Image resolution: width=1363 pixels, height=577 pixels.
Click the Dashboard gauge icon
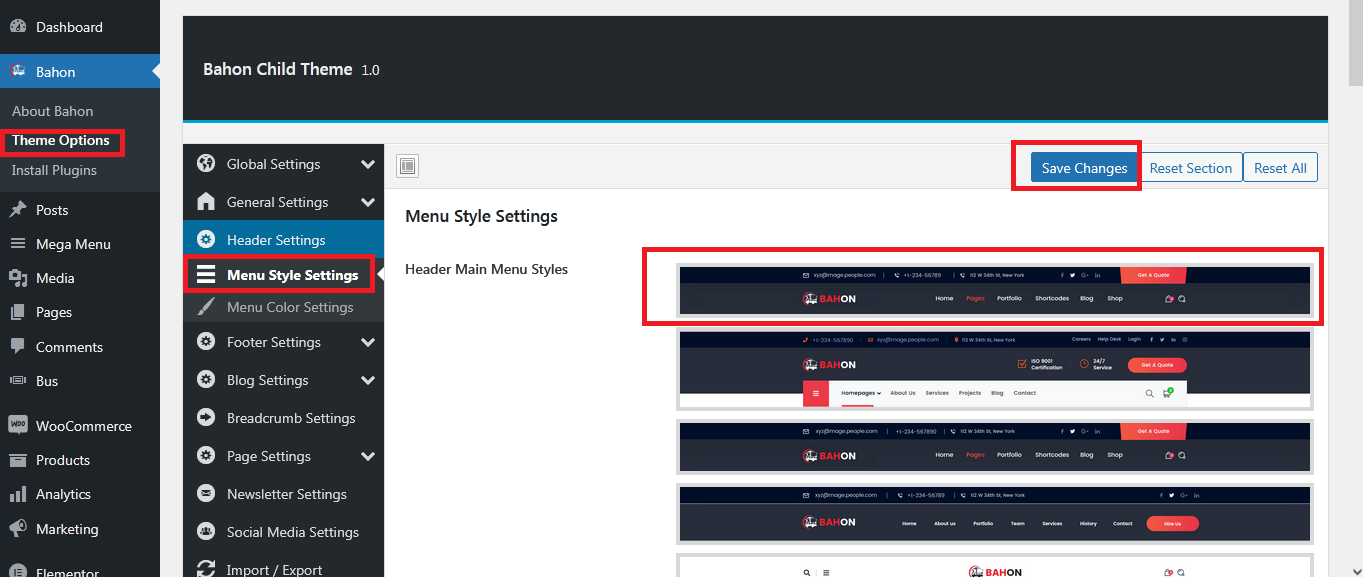pos(18,27)
